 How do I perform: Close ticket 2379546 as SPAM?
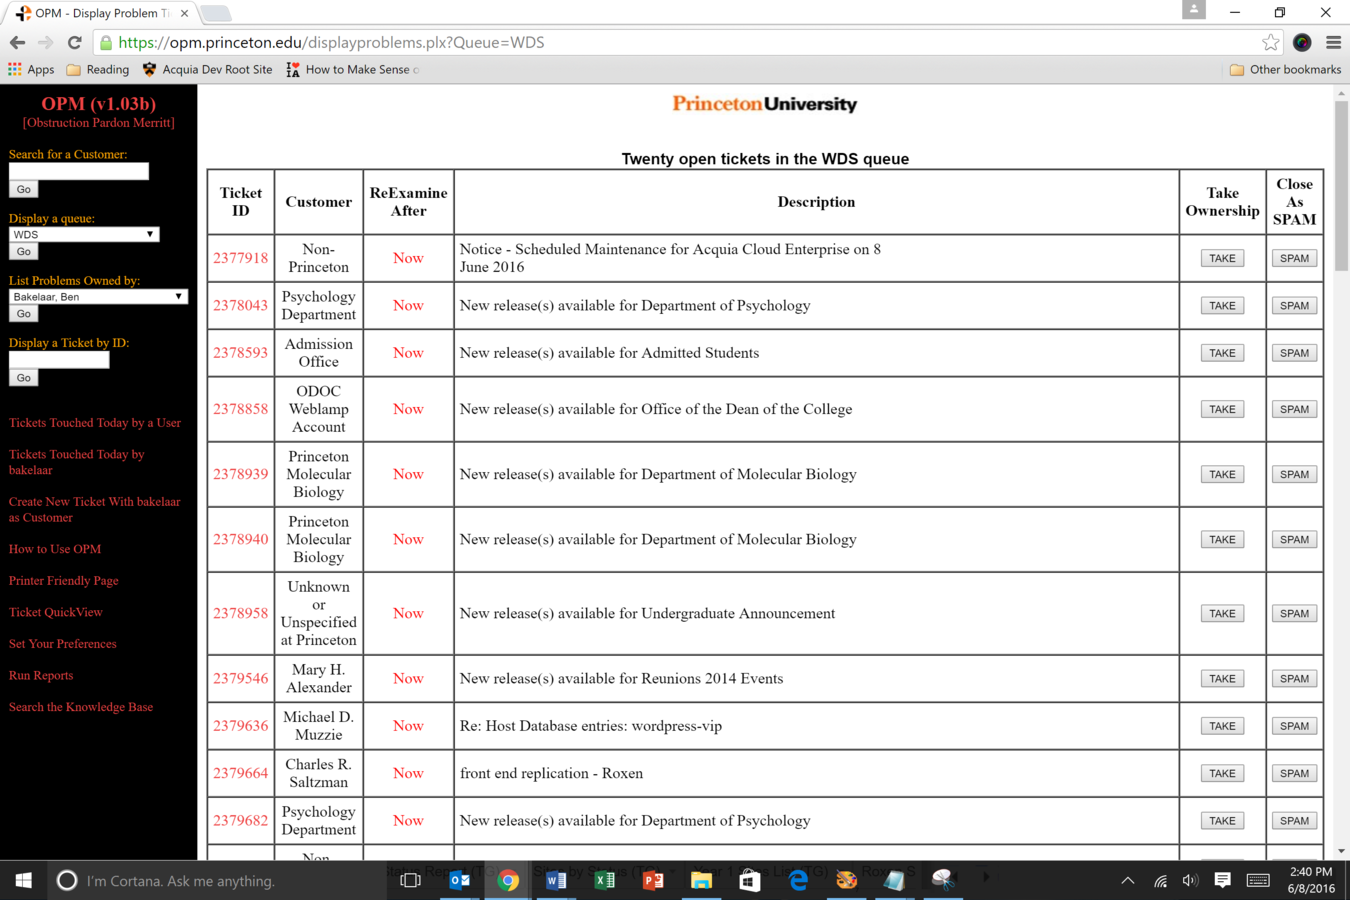coord(1294,679)
